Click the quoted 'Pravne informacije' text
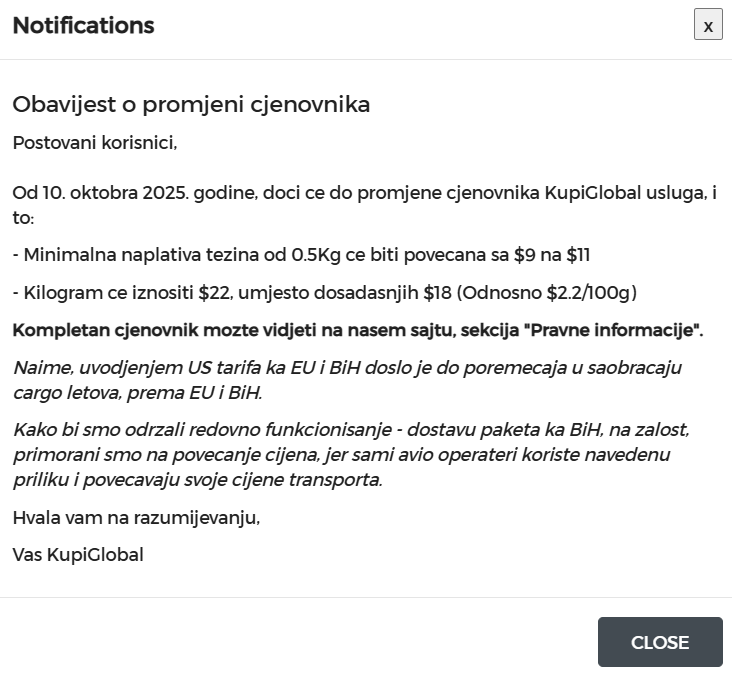 click(x=611, y=330)
